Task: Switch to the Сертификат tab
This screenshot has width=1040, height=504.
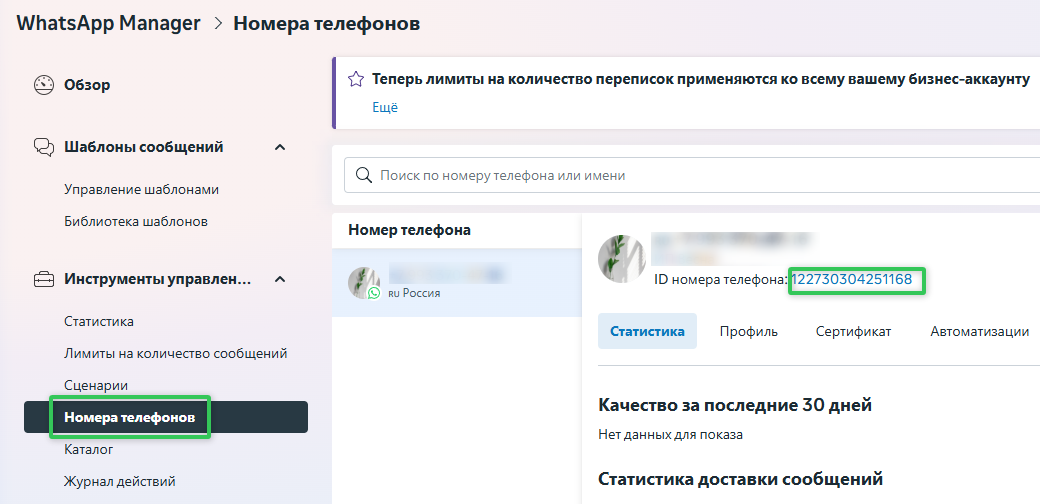Action: click(853, 331)
